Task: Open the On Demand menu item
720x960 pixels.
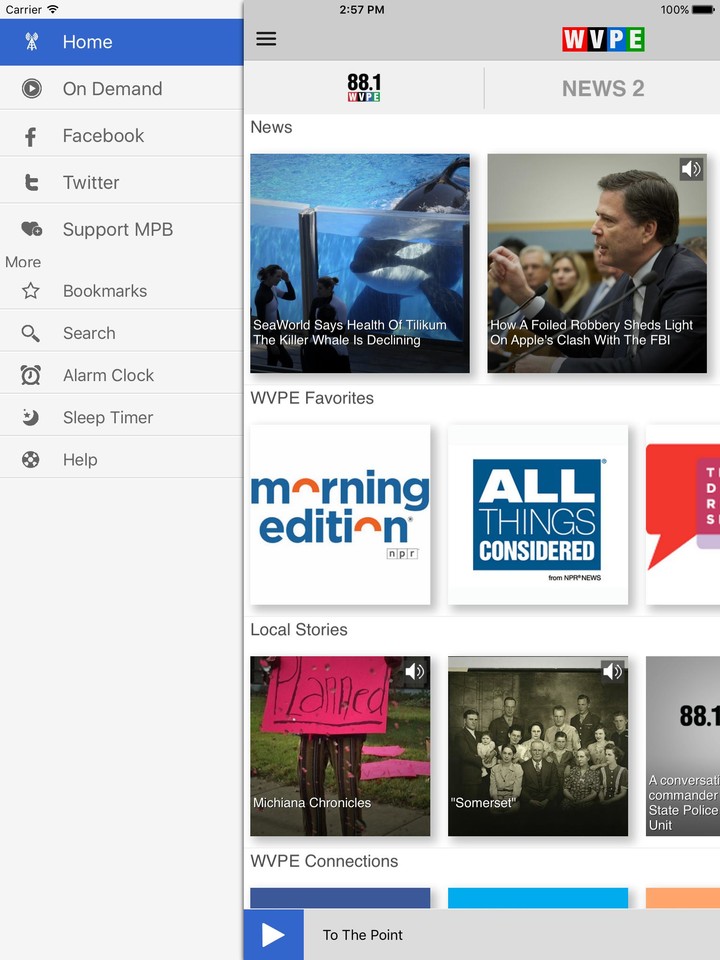Action: pos(121,89)
